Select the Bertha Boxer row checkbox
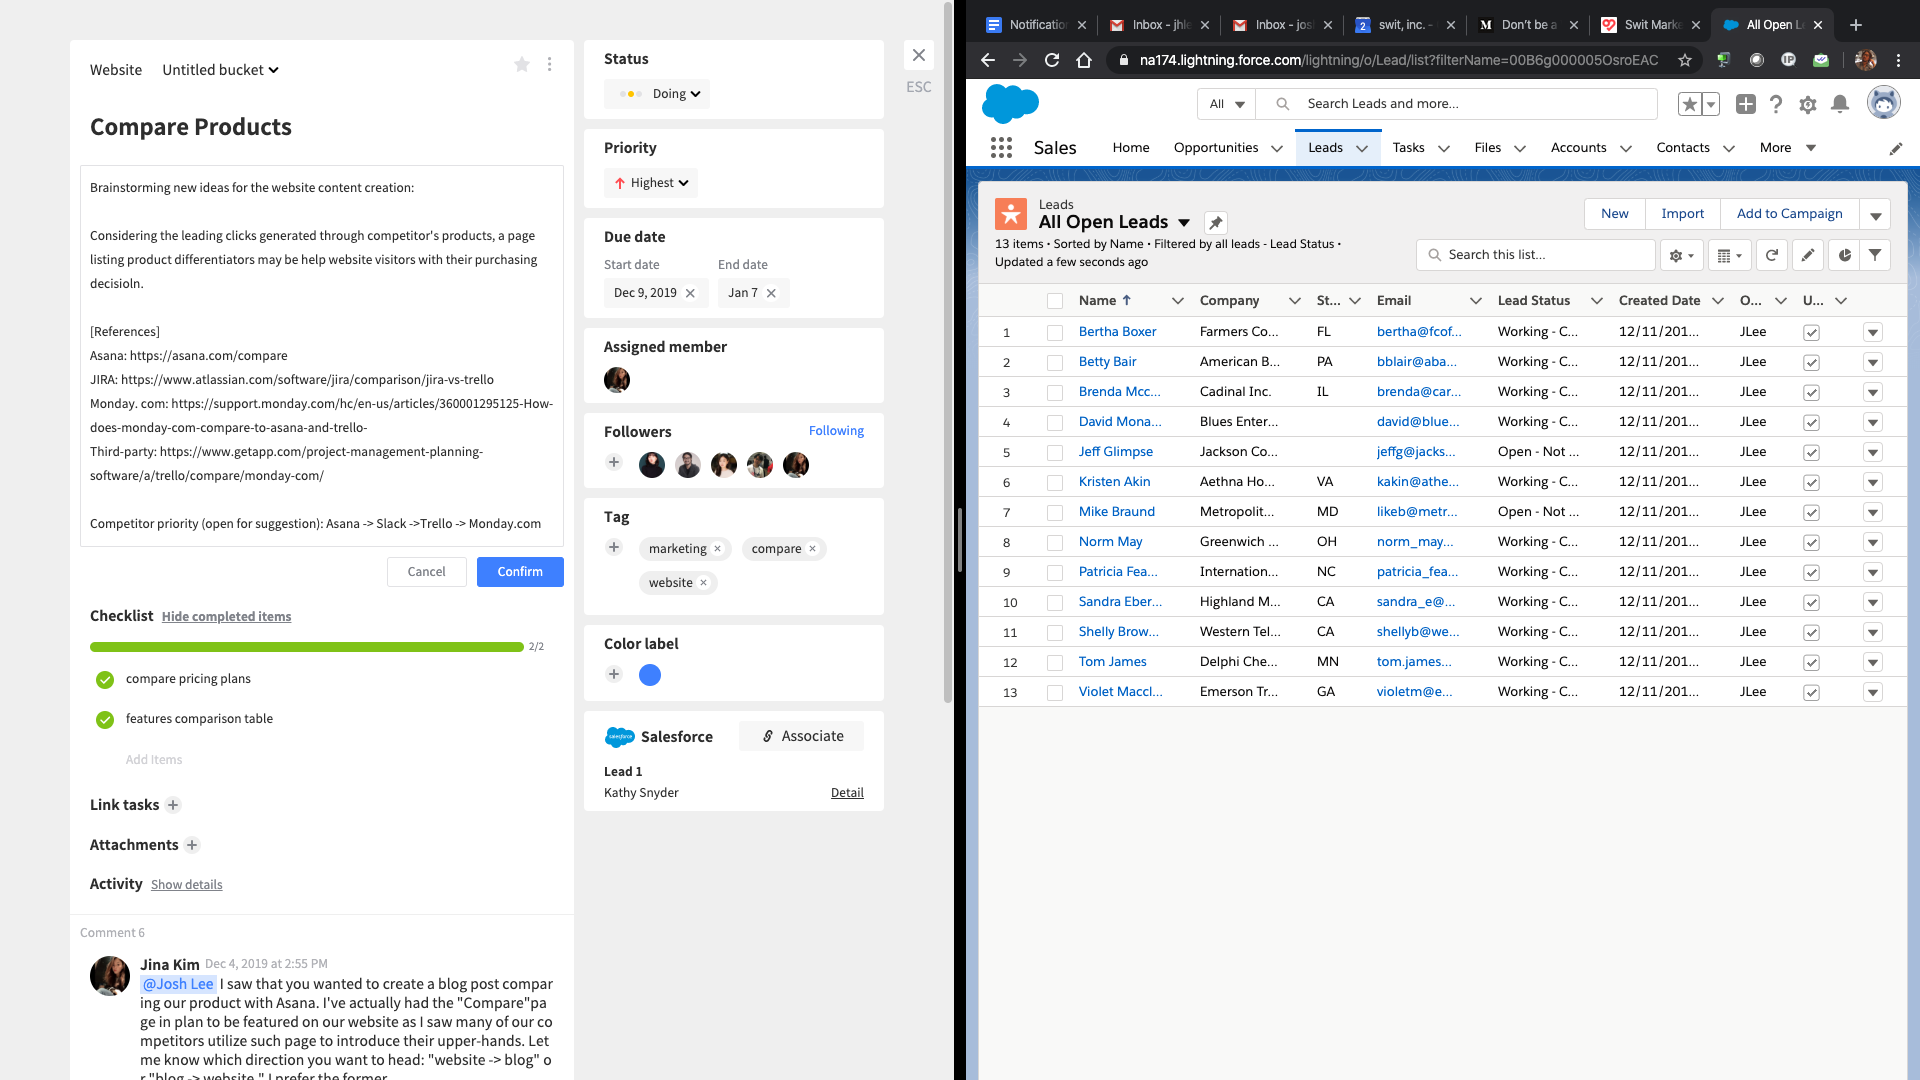The height and width of the screenshot is (1080, 1920). [1054, 333]
